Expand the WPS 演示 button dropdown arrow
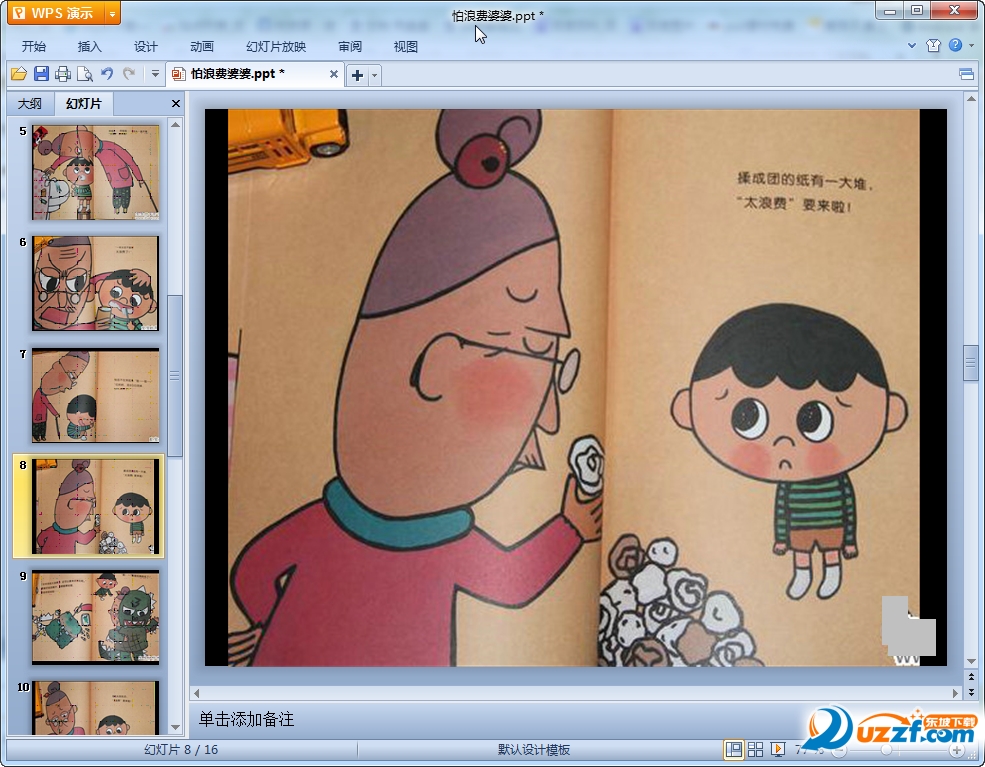 click(112, 13)
